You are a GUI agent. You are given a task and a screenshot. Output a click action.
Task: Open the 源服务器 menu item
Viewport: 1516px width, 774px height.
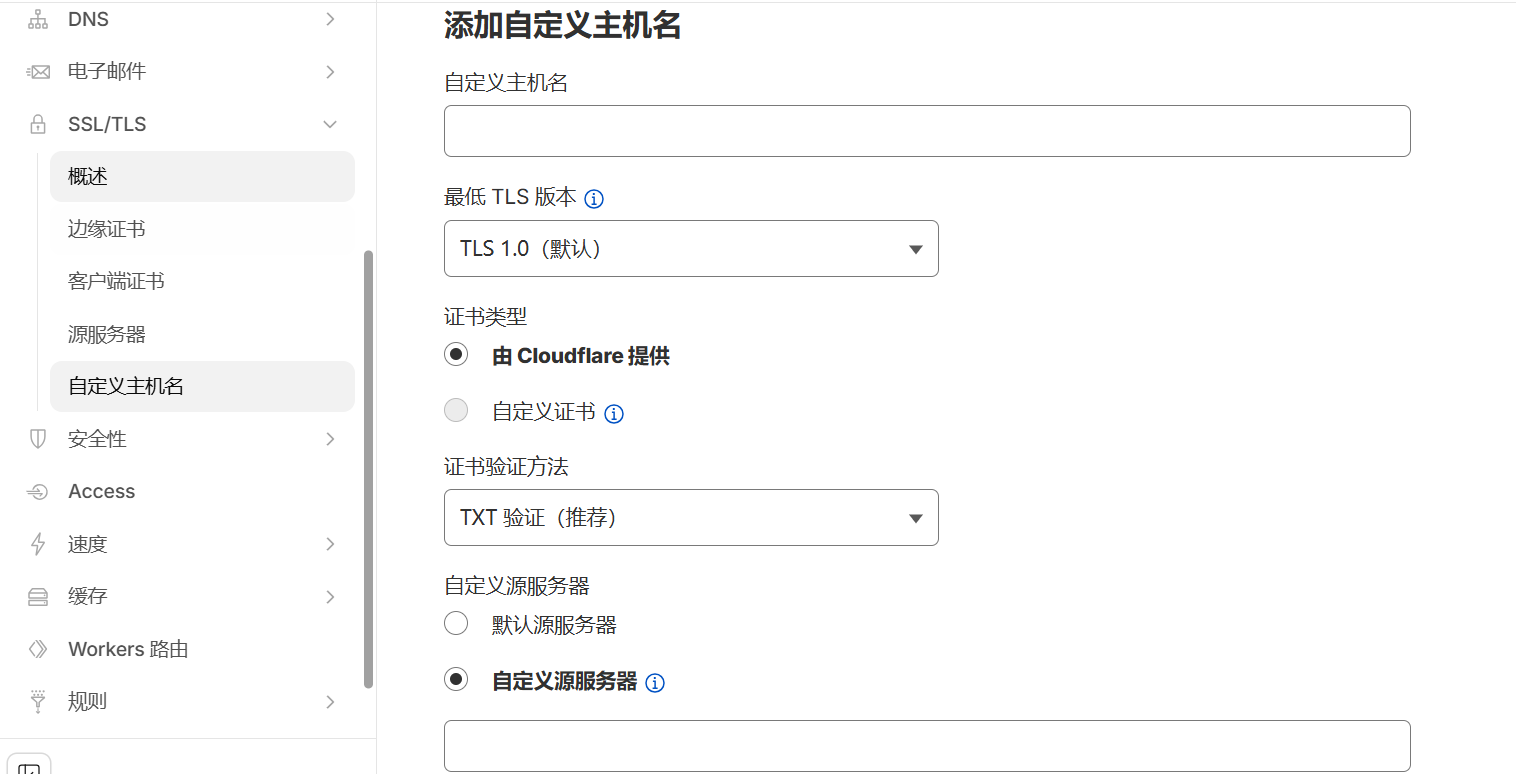click(x=107, y=334)
